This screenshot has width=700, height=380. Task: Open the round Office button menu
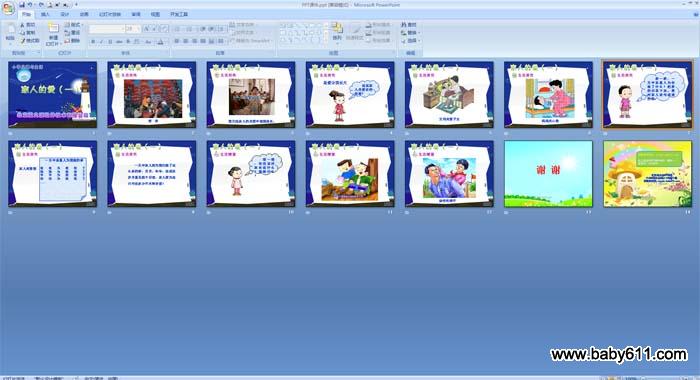[x=8, y=8]
